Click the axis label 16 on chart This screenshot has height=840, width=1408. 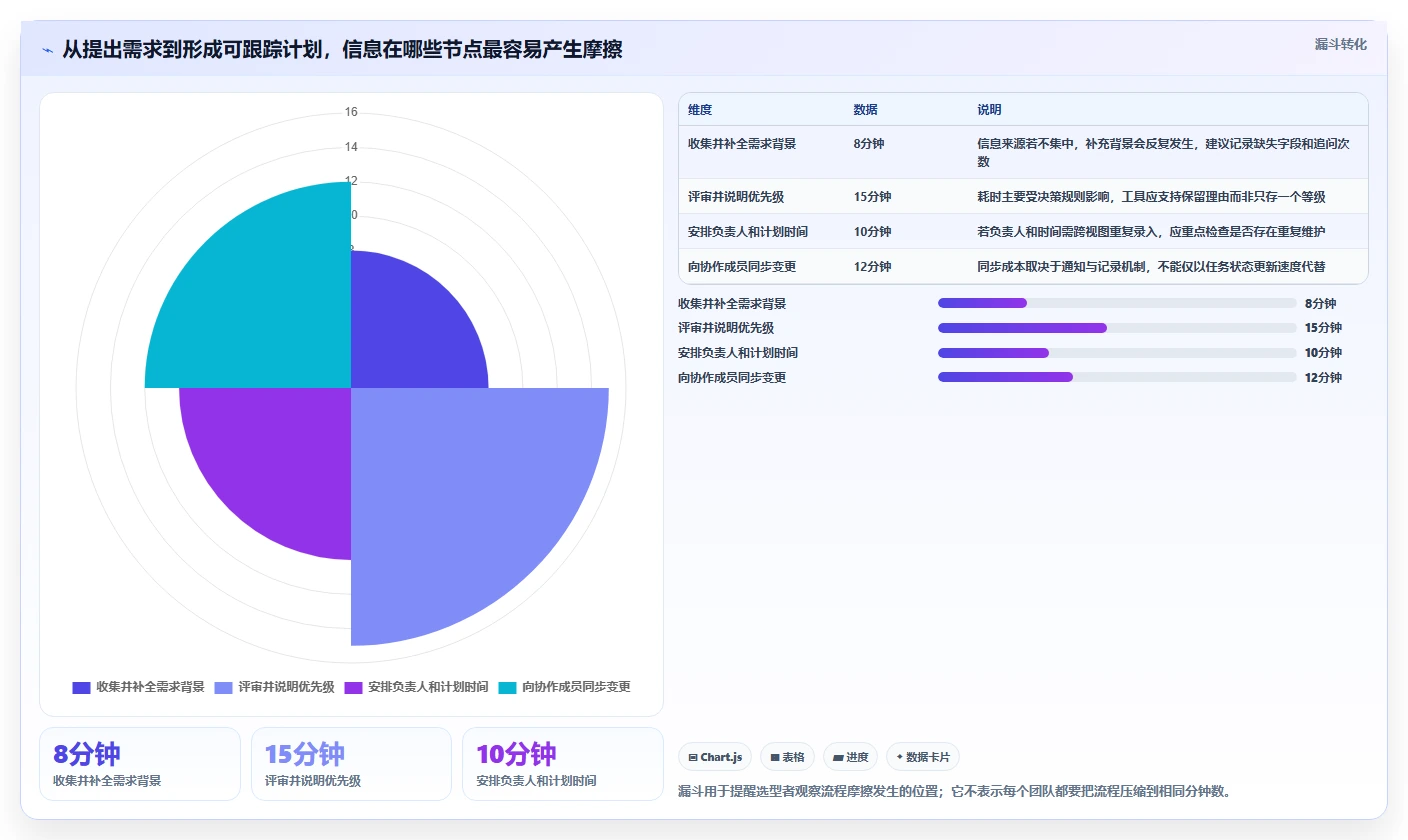pyautogui.click(x=351, y=112)
